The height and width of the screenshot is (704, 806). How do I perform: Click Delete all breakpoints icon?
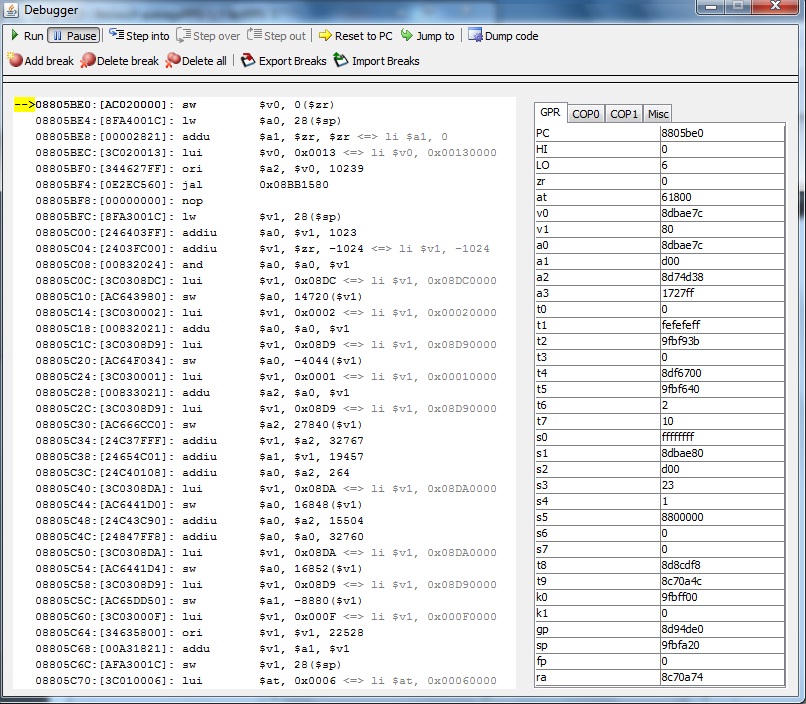click(173, 61)
